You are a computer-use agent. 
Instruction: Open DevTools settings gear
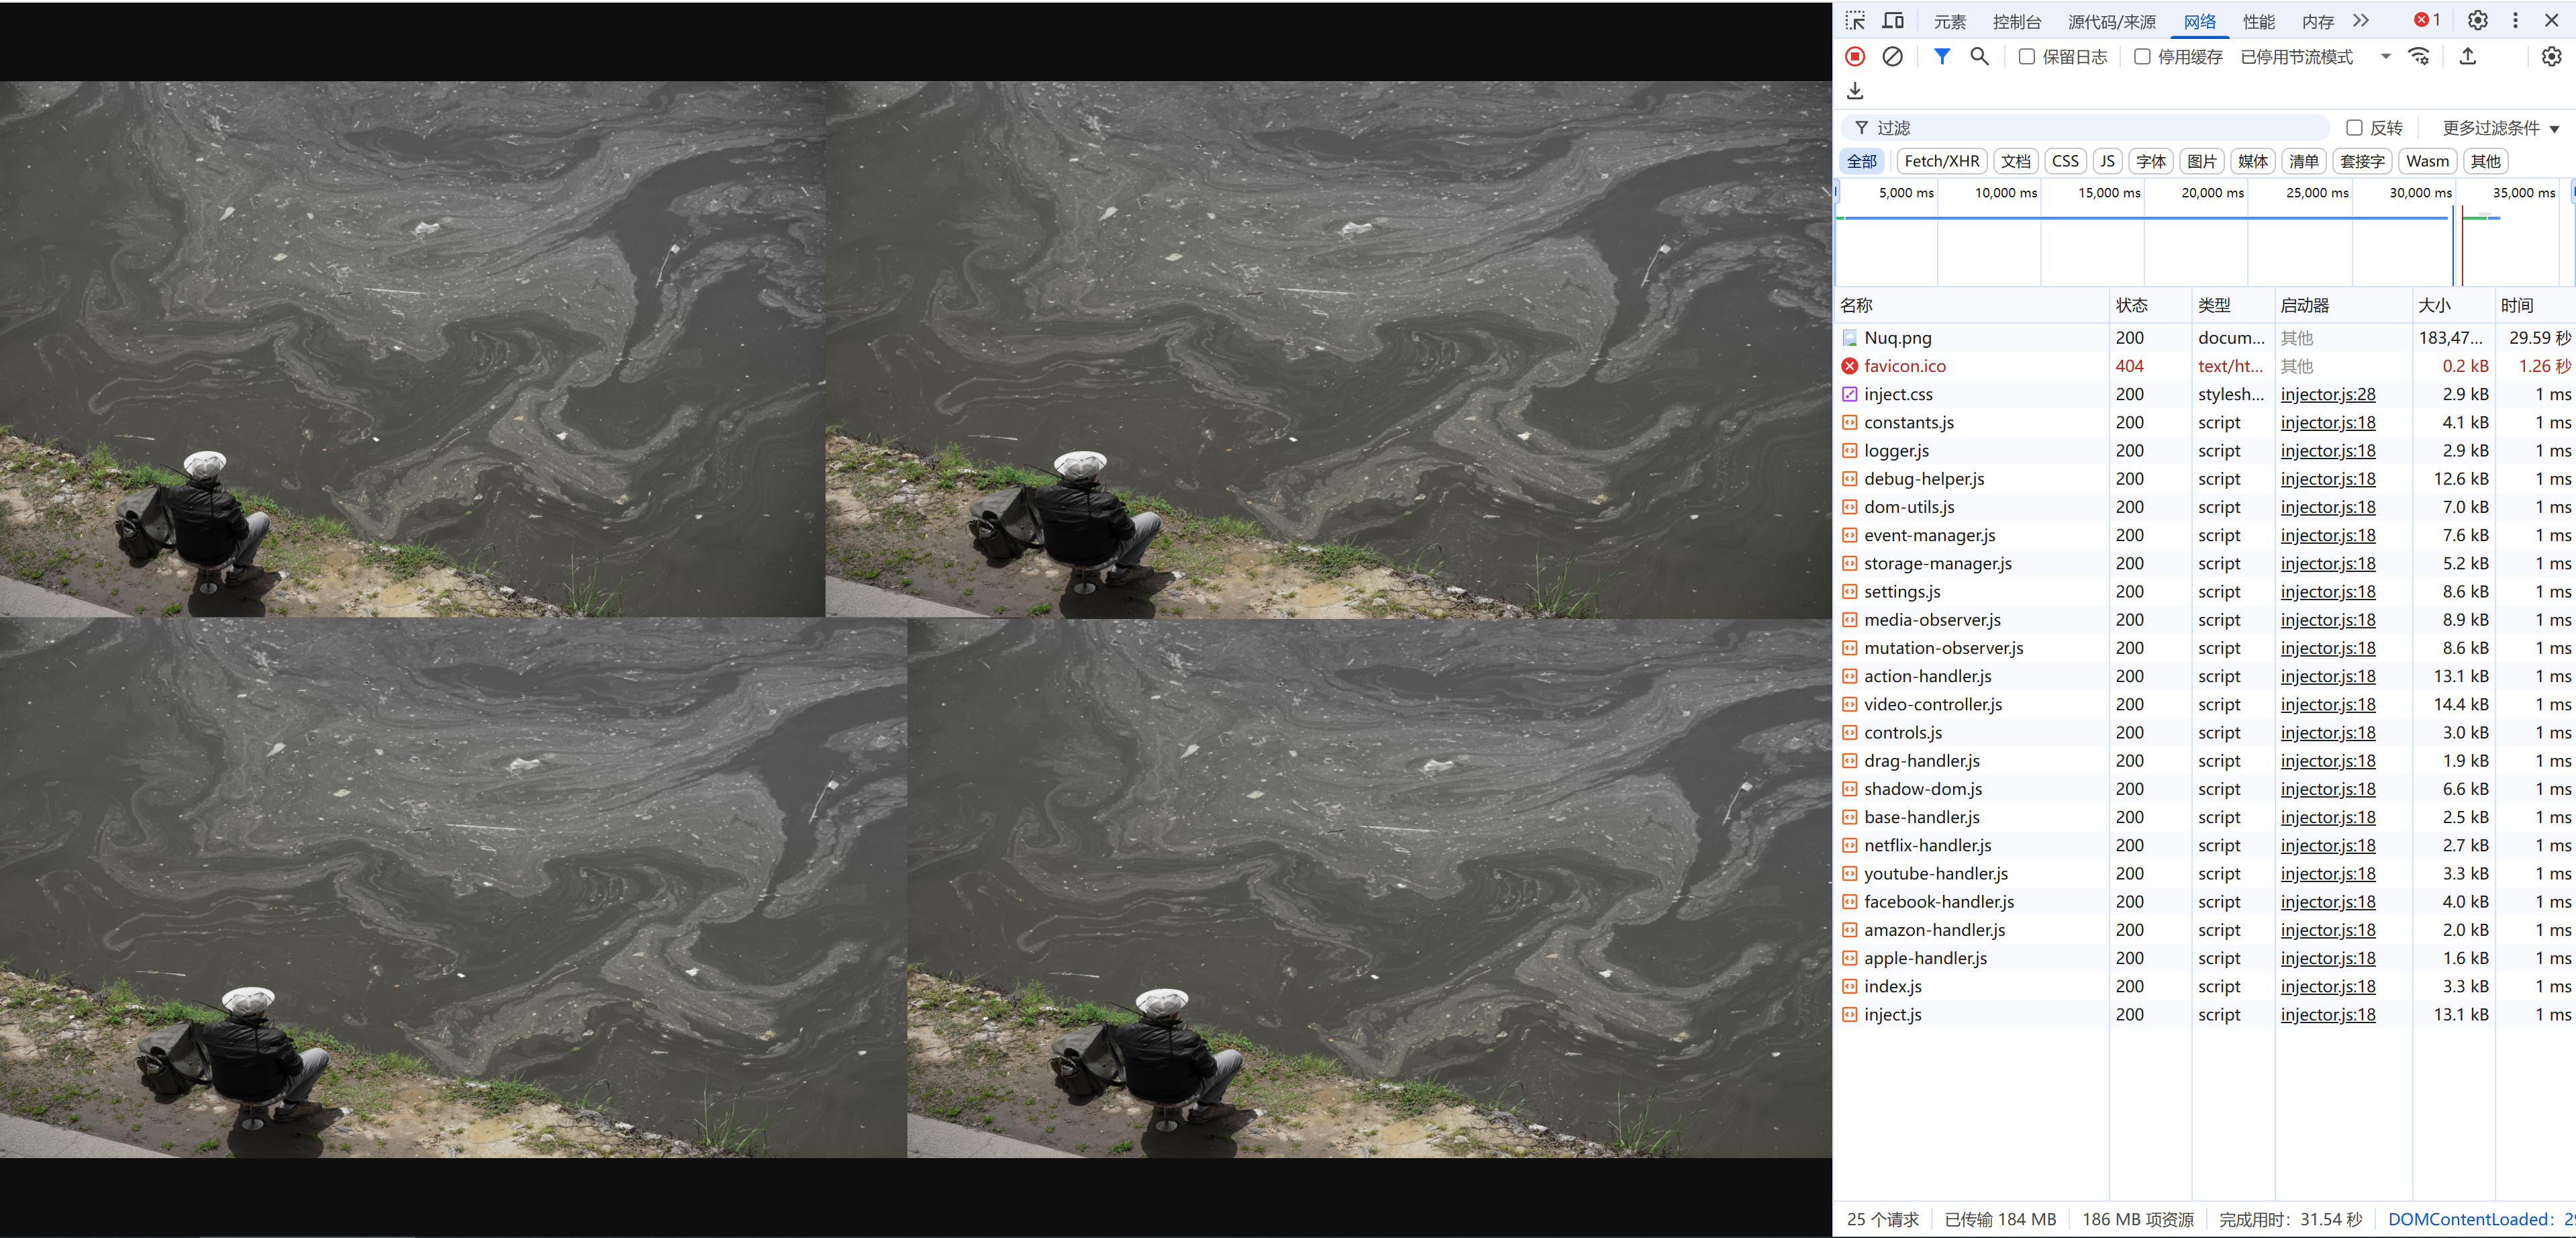click(2478, 20)
